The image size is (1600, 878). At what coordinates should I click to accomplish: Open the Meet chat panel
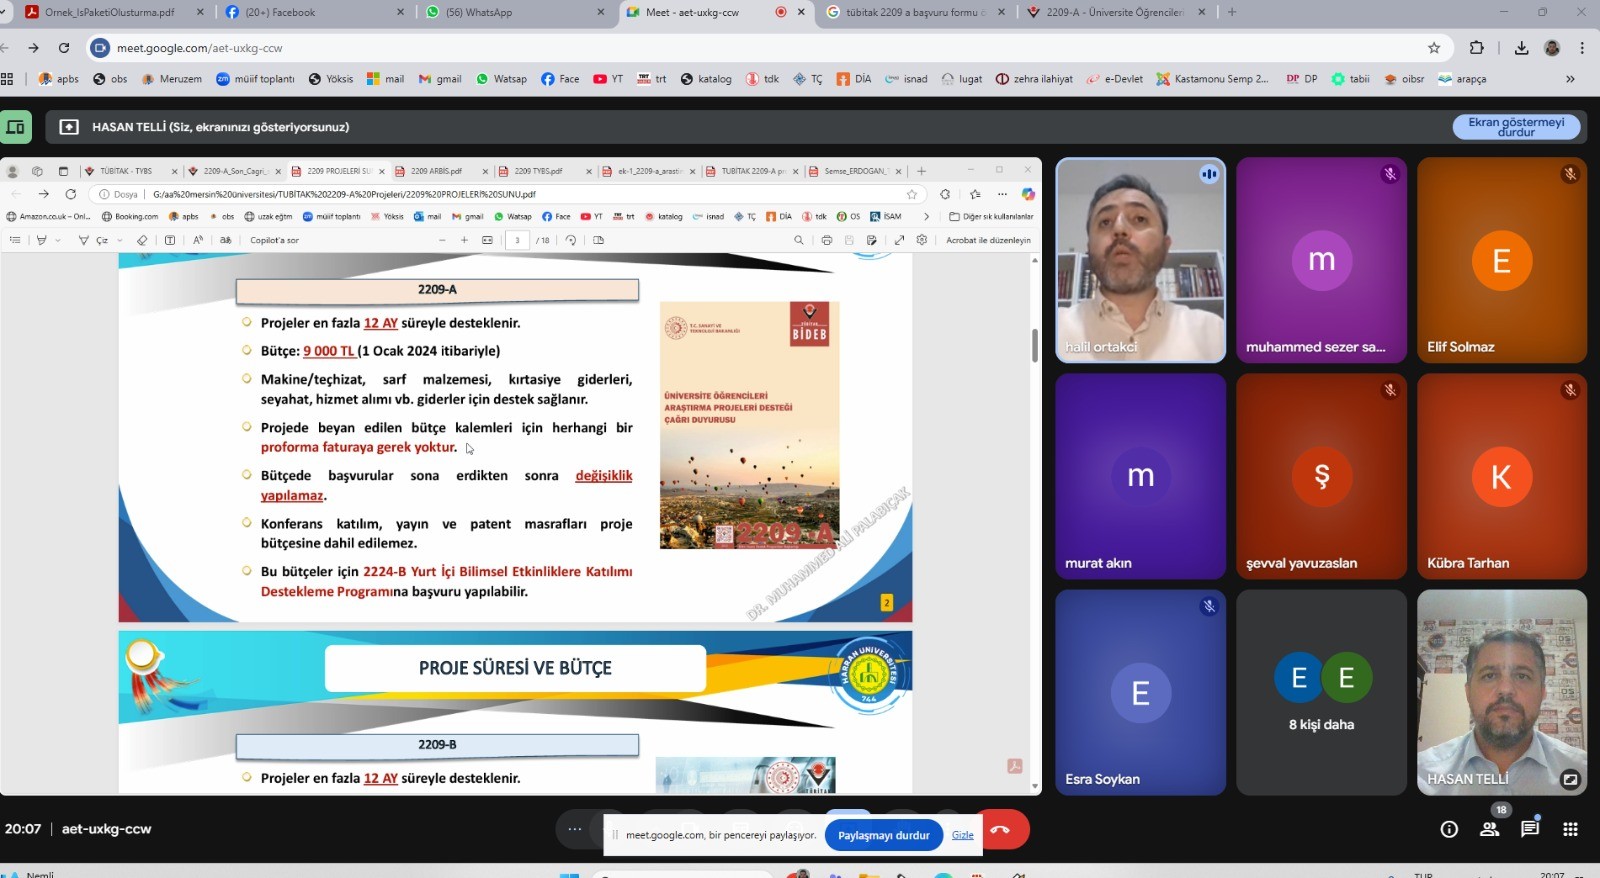1530,829
